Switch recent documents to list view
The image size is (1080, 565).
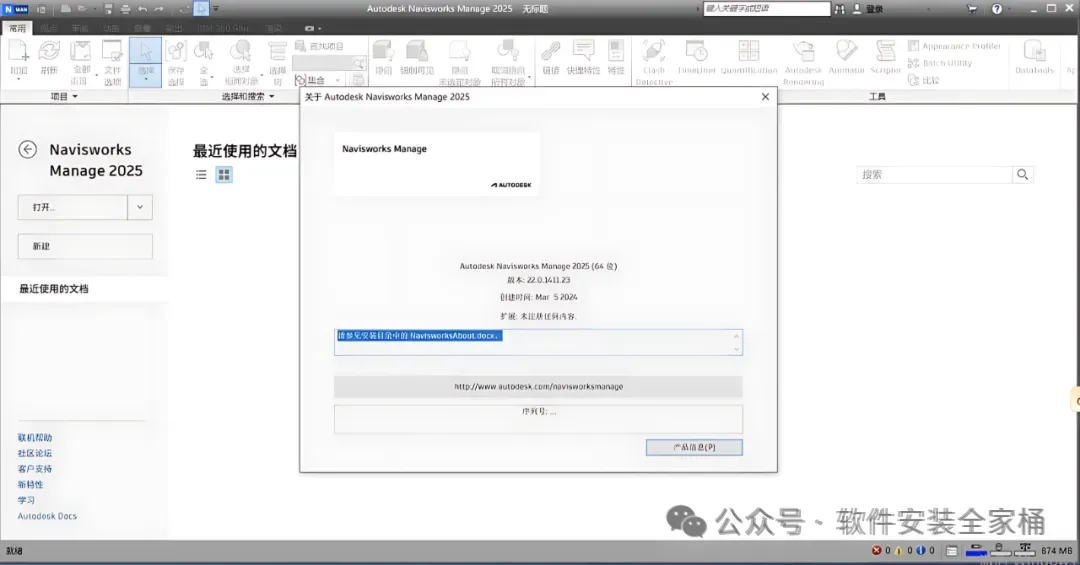[201, 175]
